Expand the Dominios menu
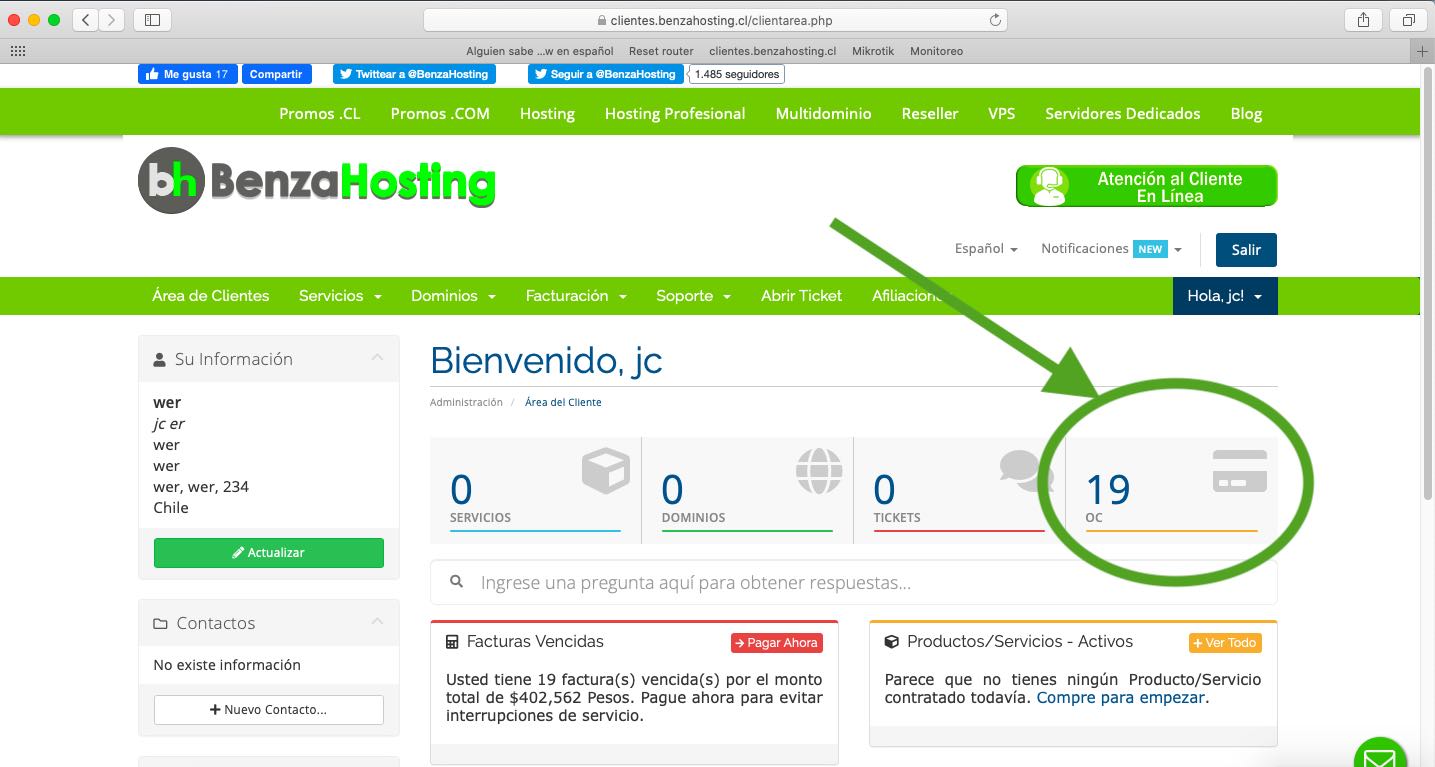 click(453, 296)
